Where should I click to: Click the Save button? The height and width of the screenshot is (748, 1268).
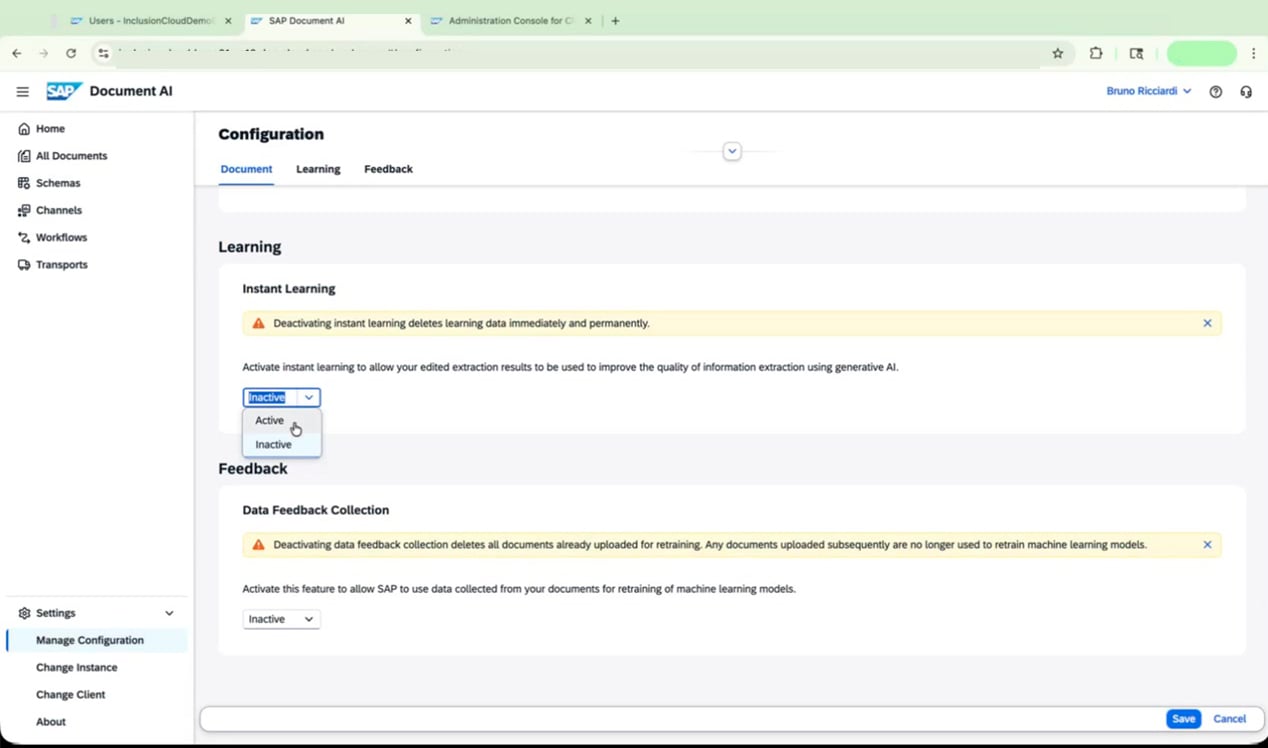(1183, 719)
